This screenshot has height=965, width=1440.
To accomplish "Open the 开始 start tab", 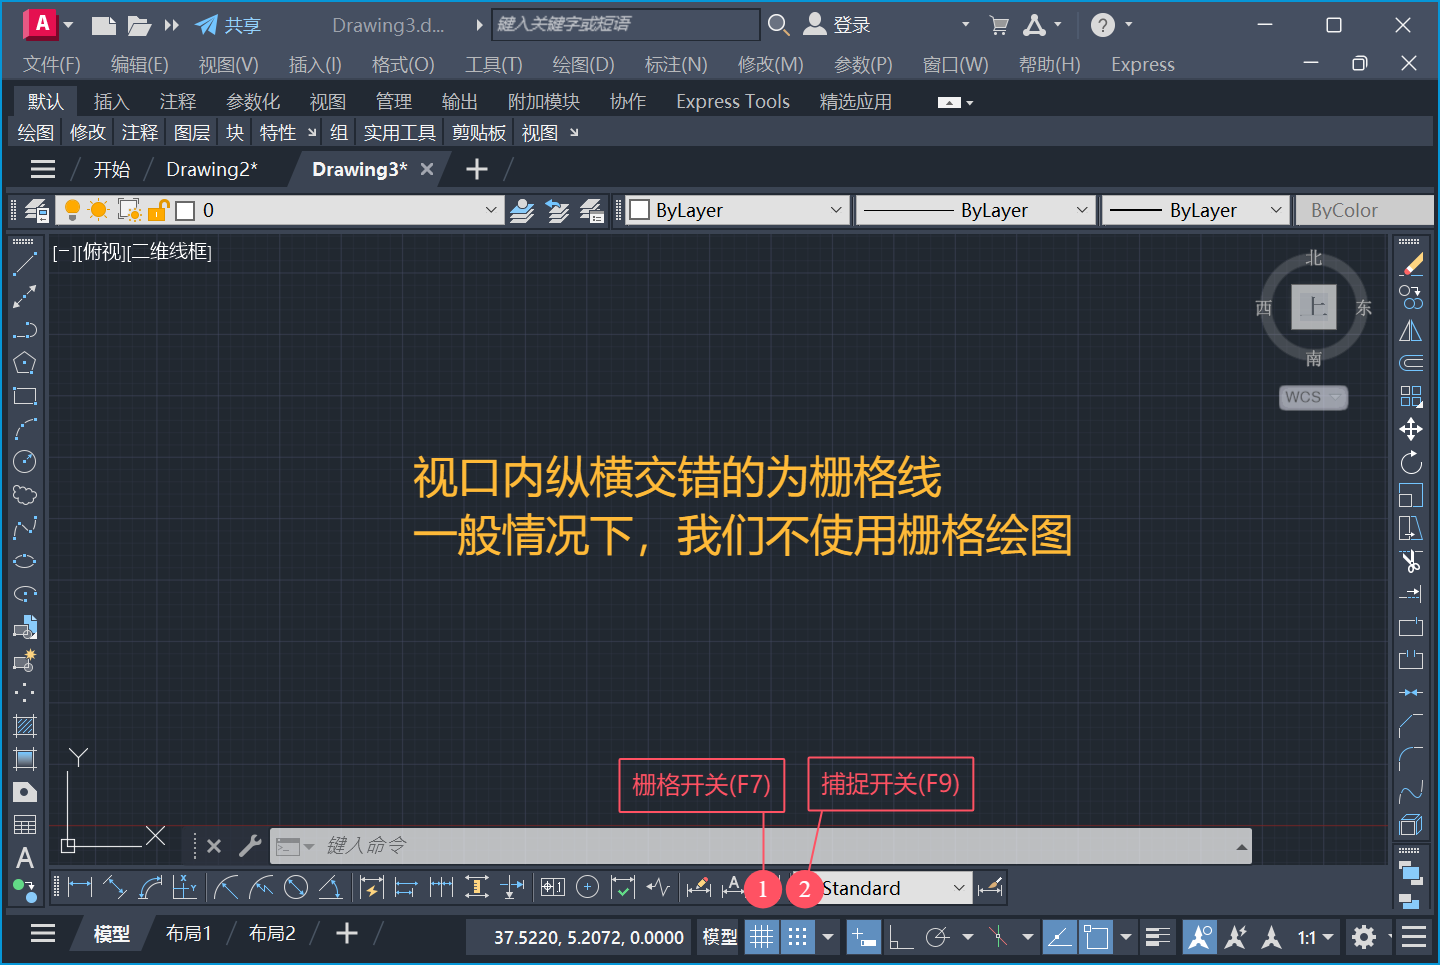I will pos(112,169).
